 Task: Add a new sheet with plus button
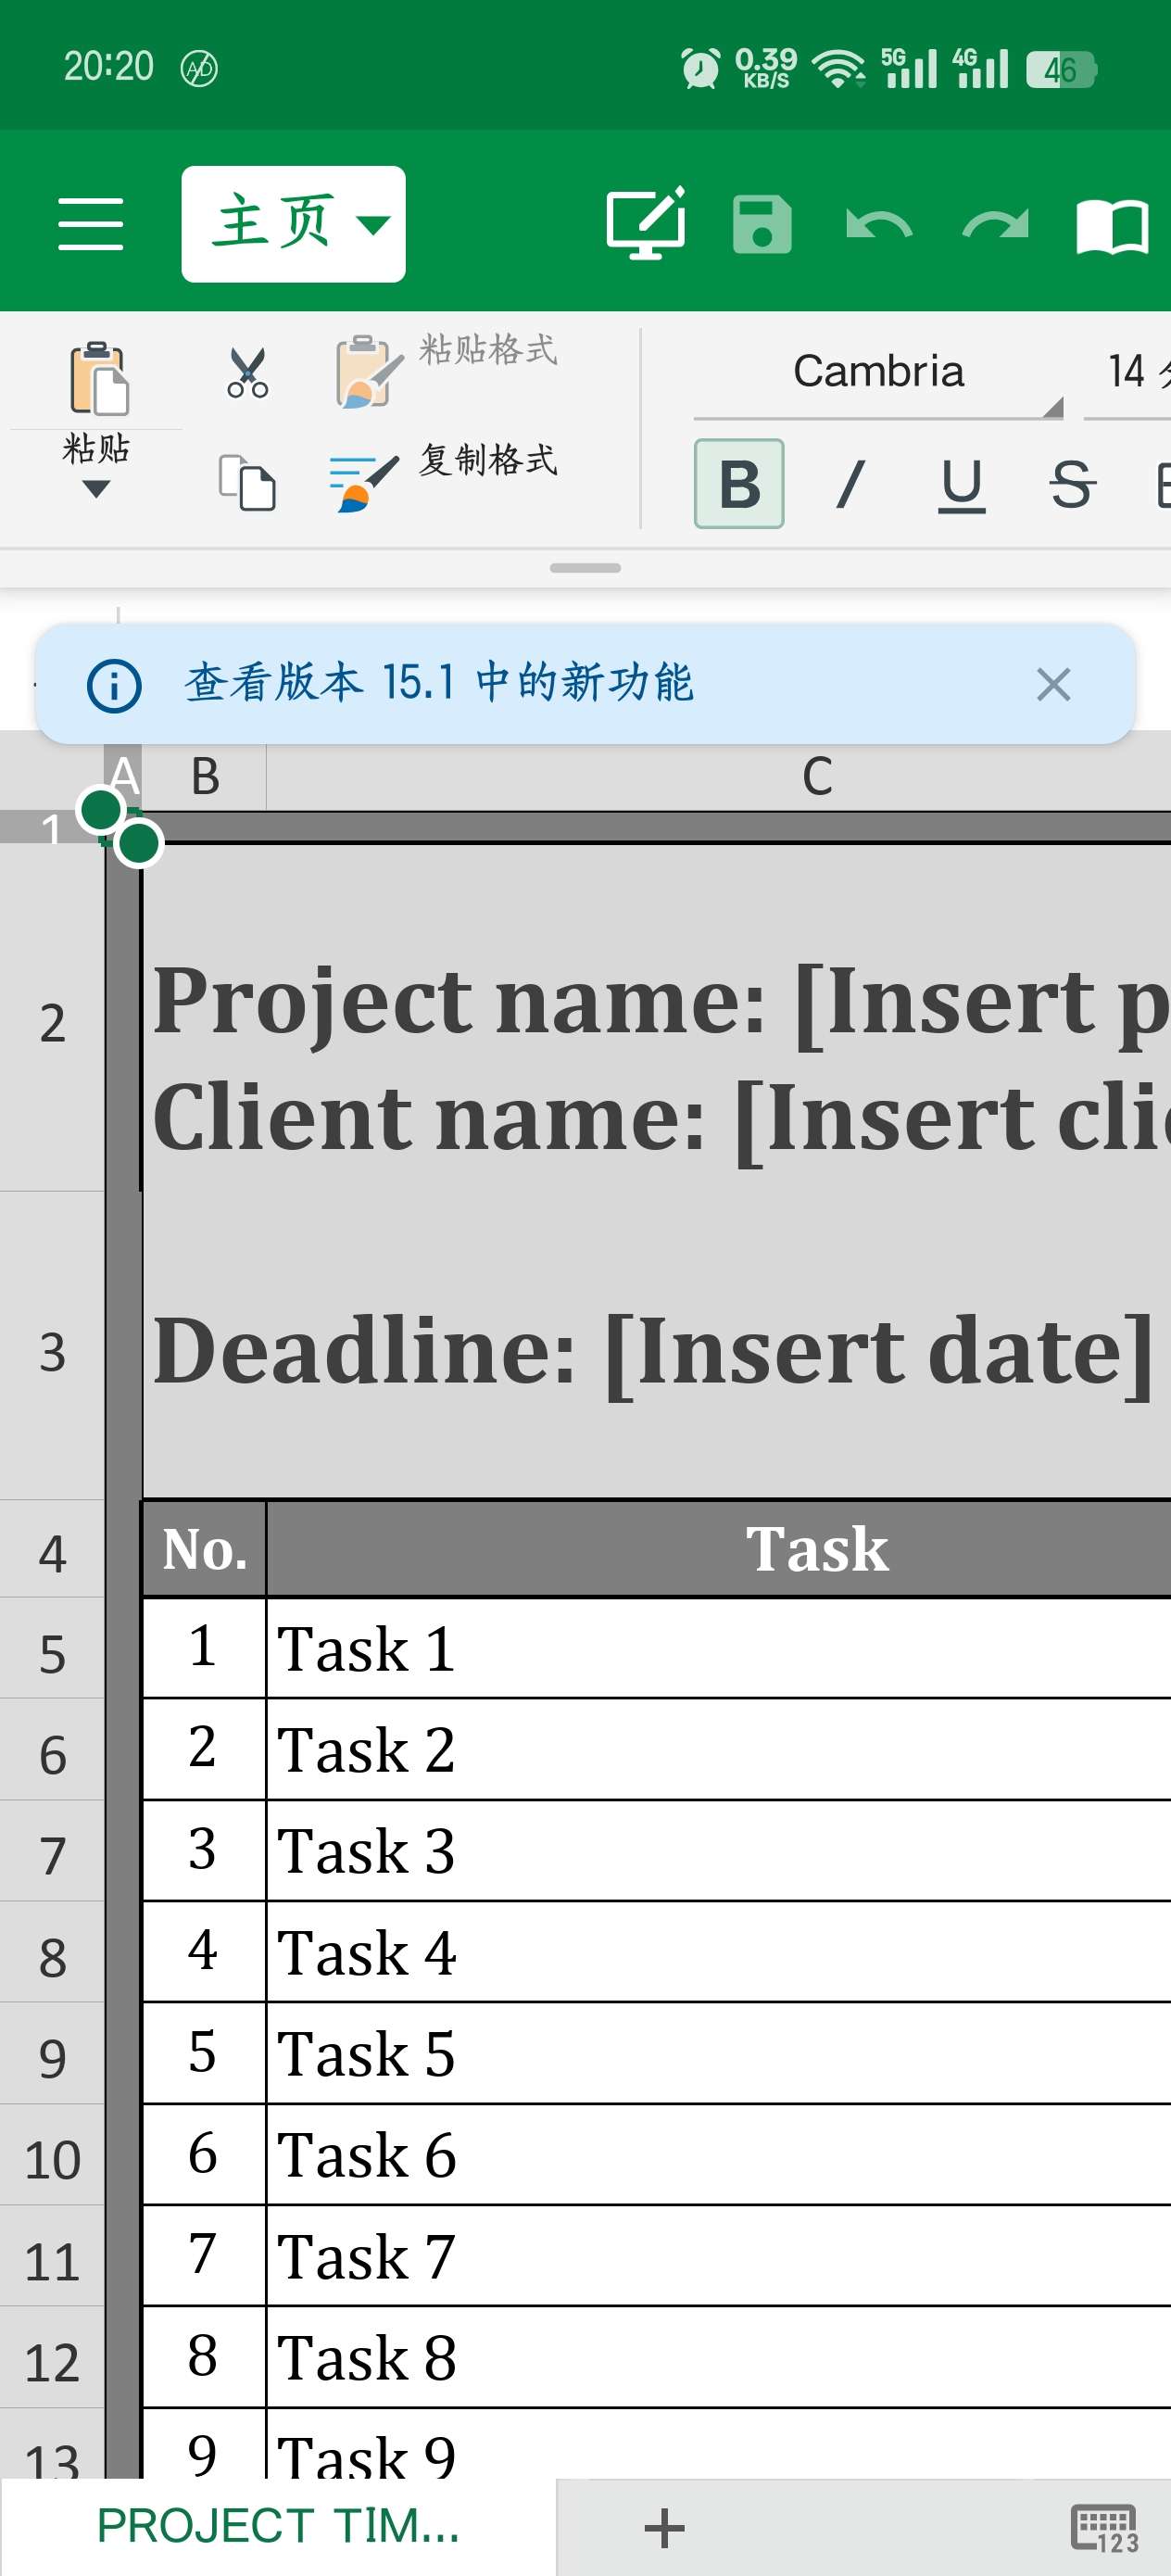664,2528
